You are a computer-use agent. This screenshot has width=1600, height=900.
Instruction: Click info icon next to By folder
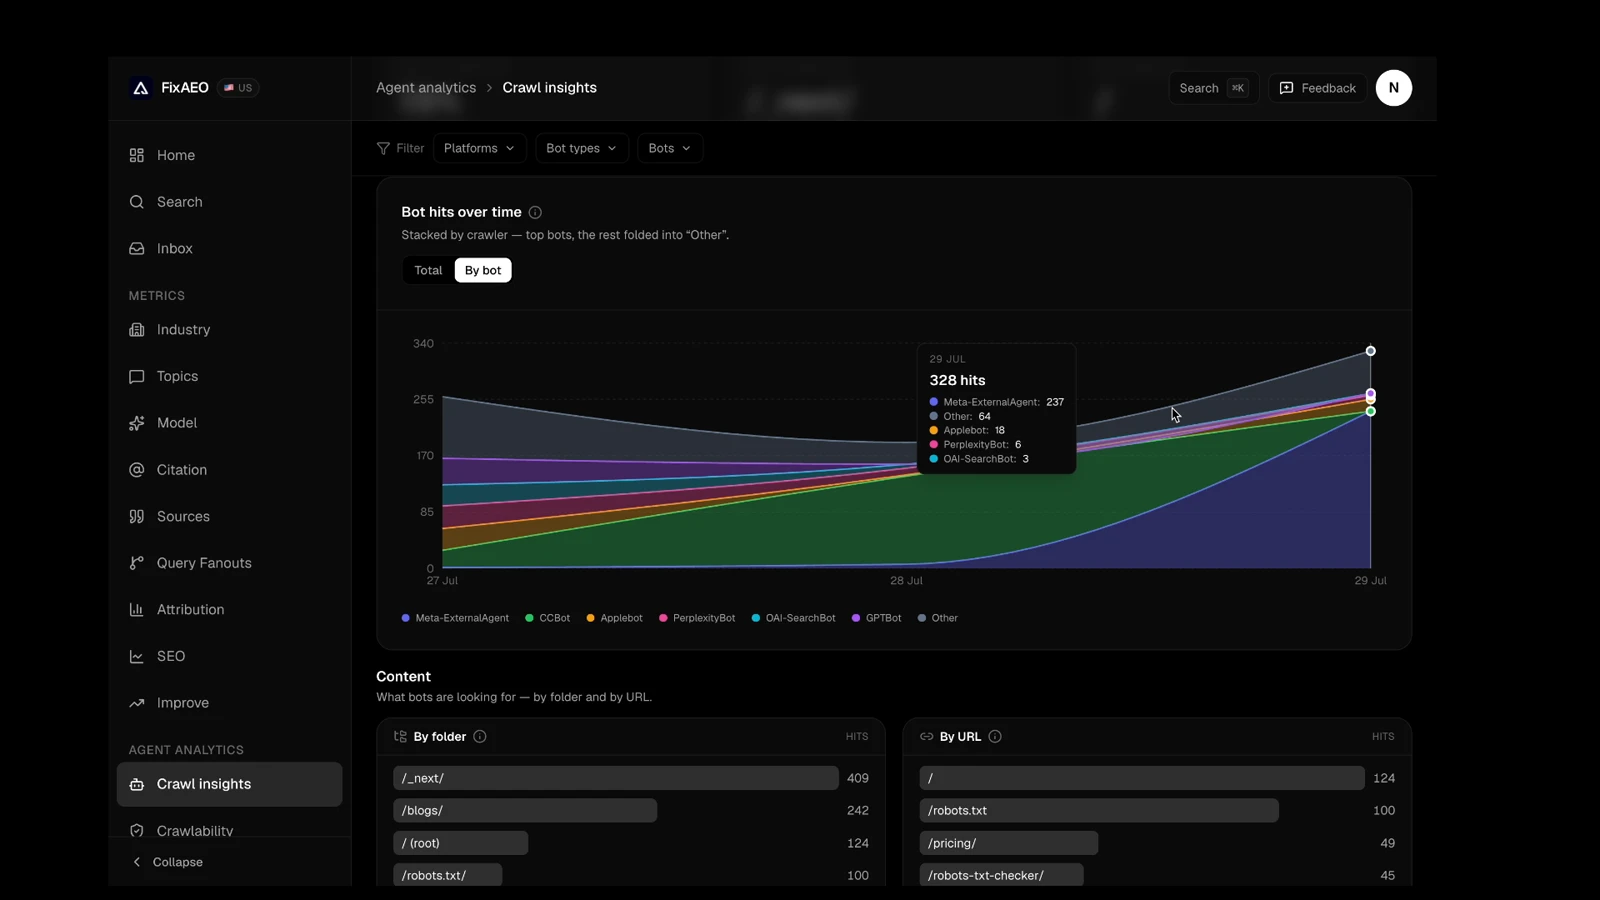[x=480, y=737]
